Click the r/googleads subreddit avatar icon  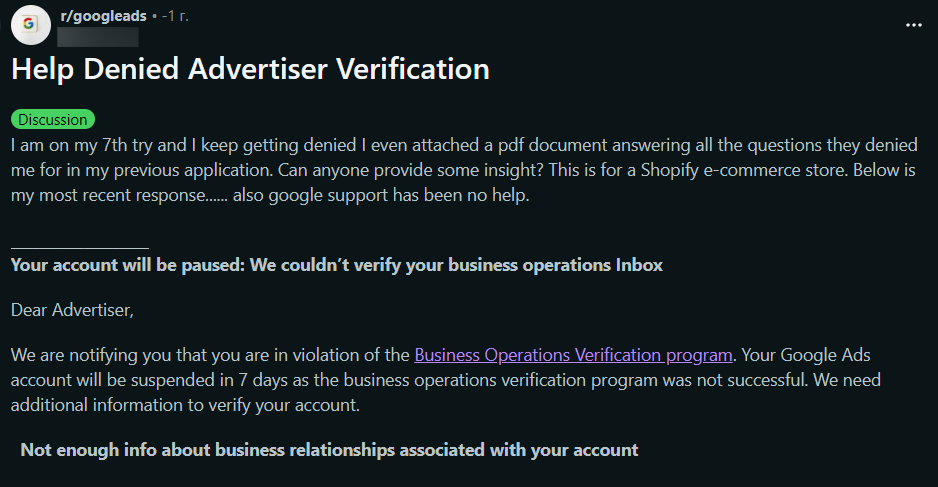pyautogui.click(x=31, y=23)
